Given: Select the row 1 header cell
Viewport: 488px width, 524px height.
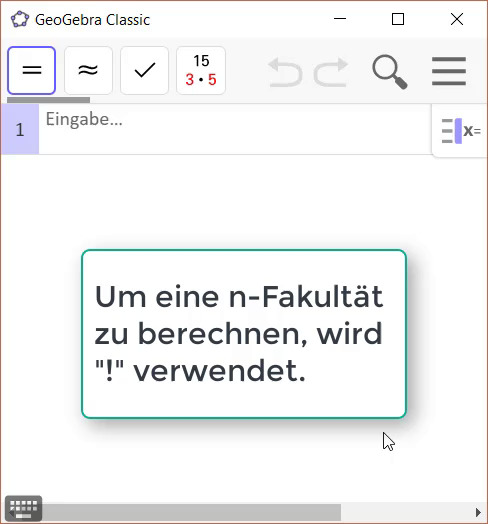Looking at the screenshot, I should (20, 129).
